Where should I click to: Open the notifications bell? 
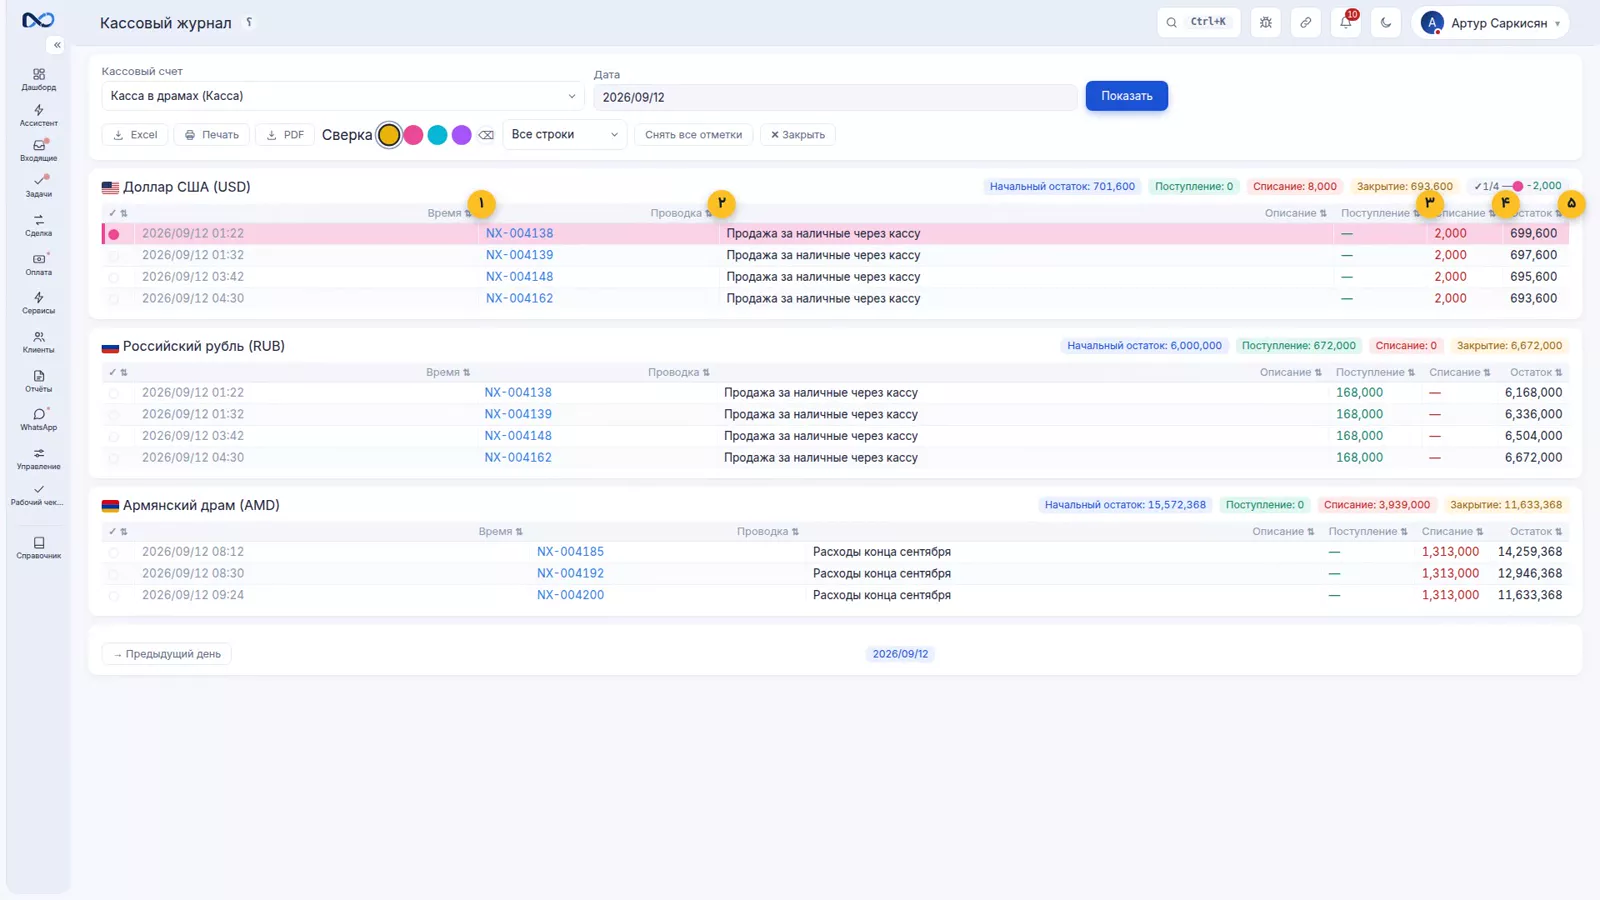tap(1346, 22)
